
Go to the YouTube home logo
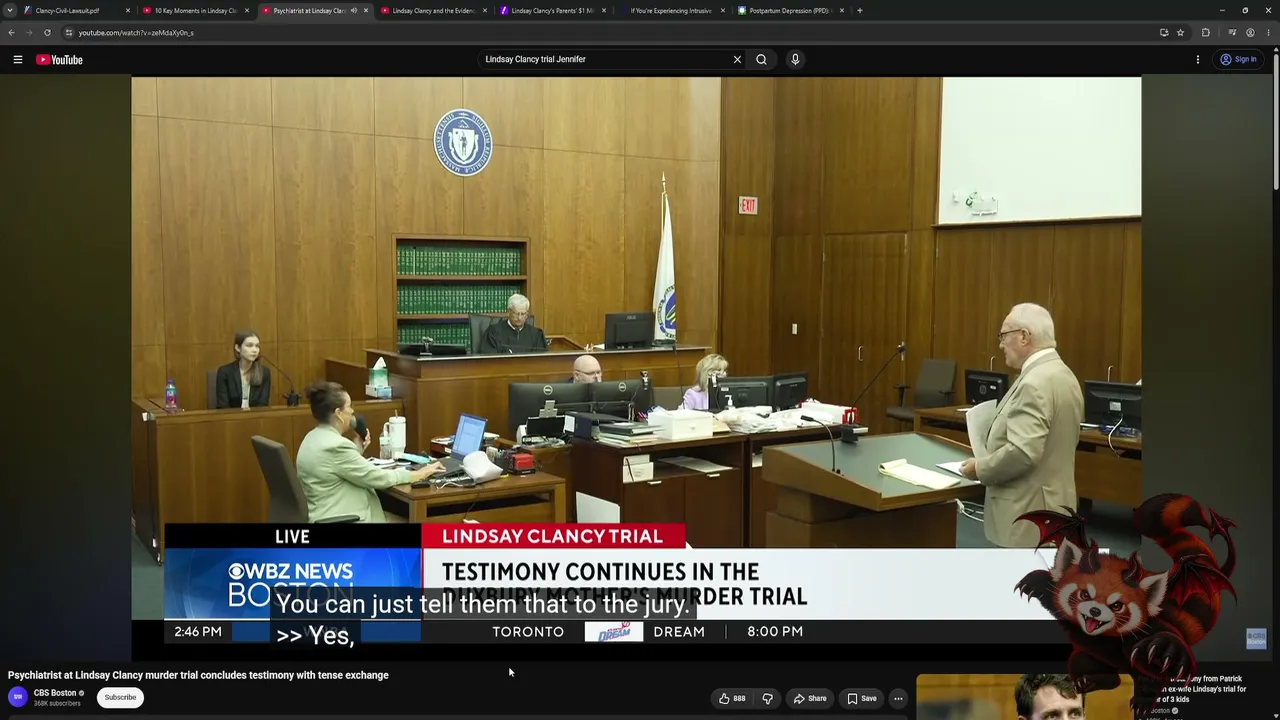point(60,60)
